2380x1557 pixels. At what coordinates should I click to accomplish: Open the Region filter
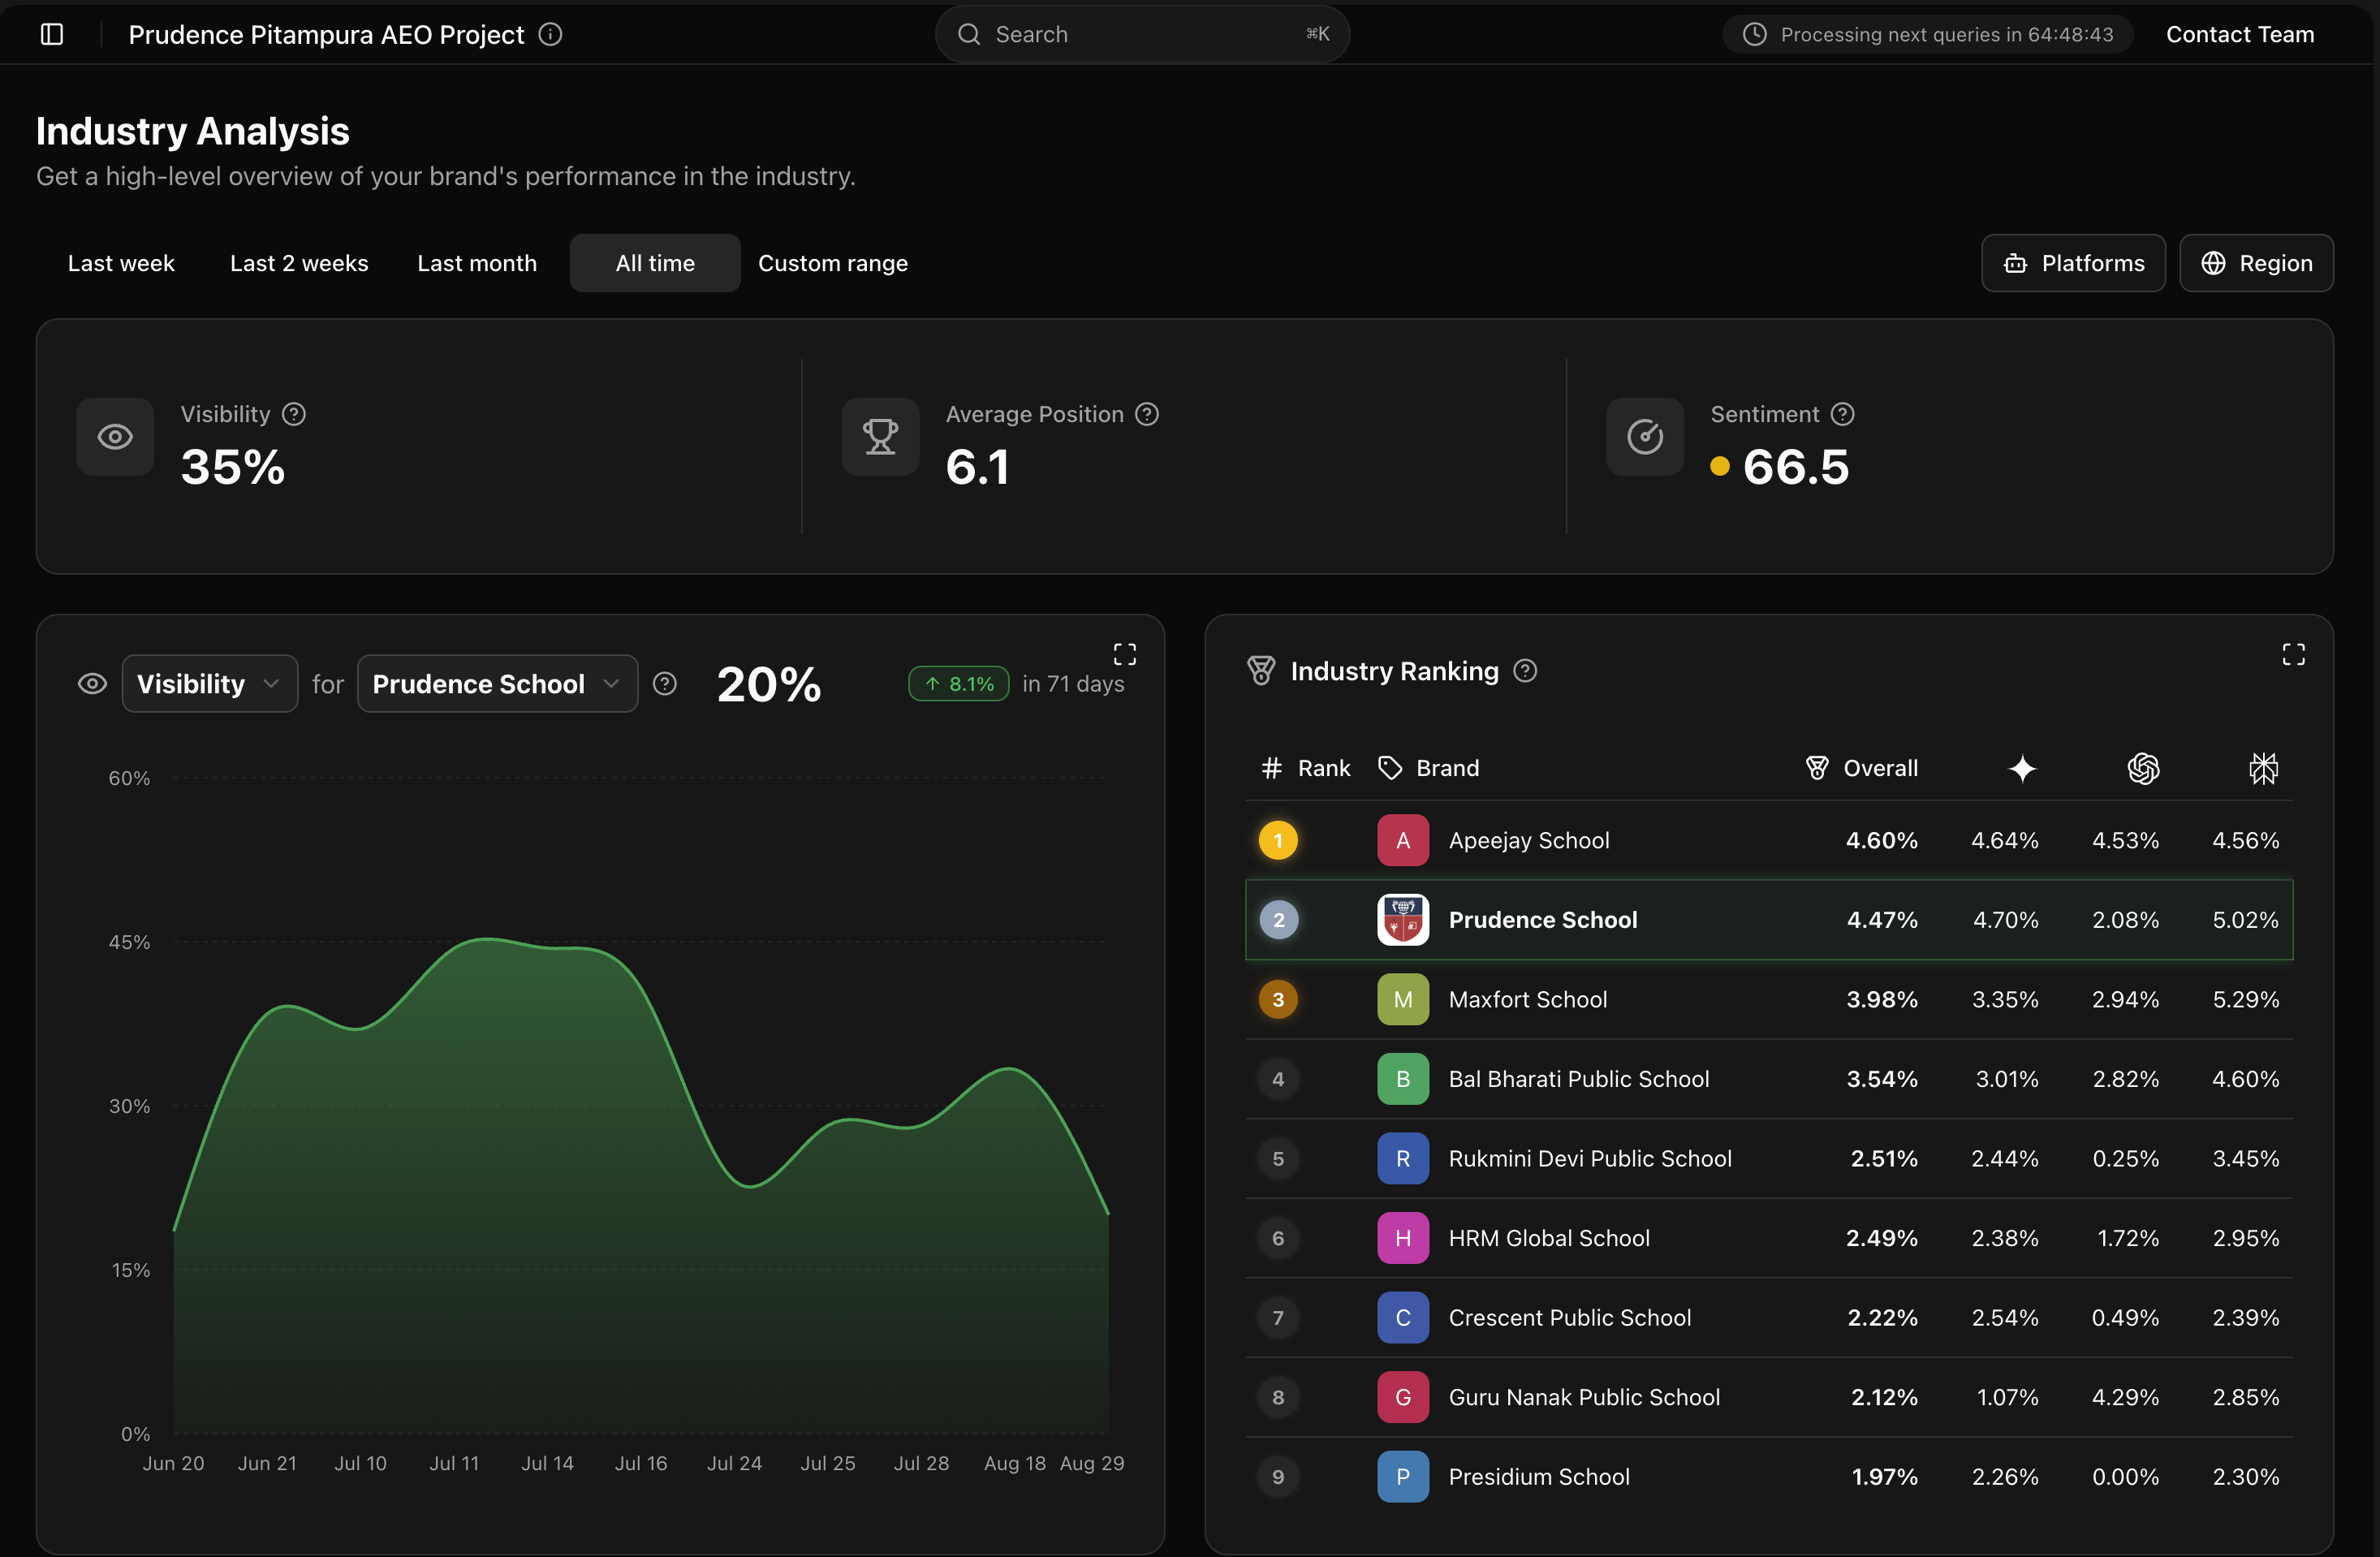point(2256,263)
